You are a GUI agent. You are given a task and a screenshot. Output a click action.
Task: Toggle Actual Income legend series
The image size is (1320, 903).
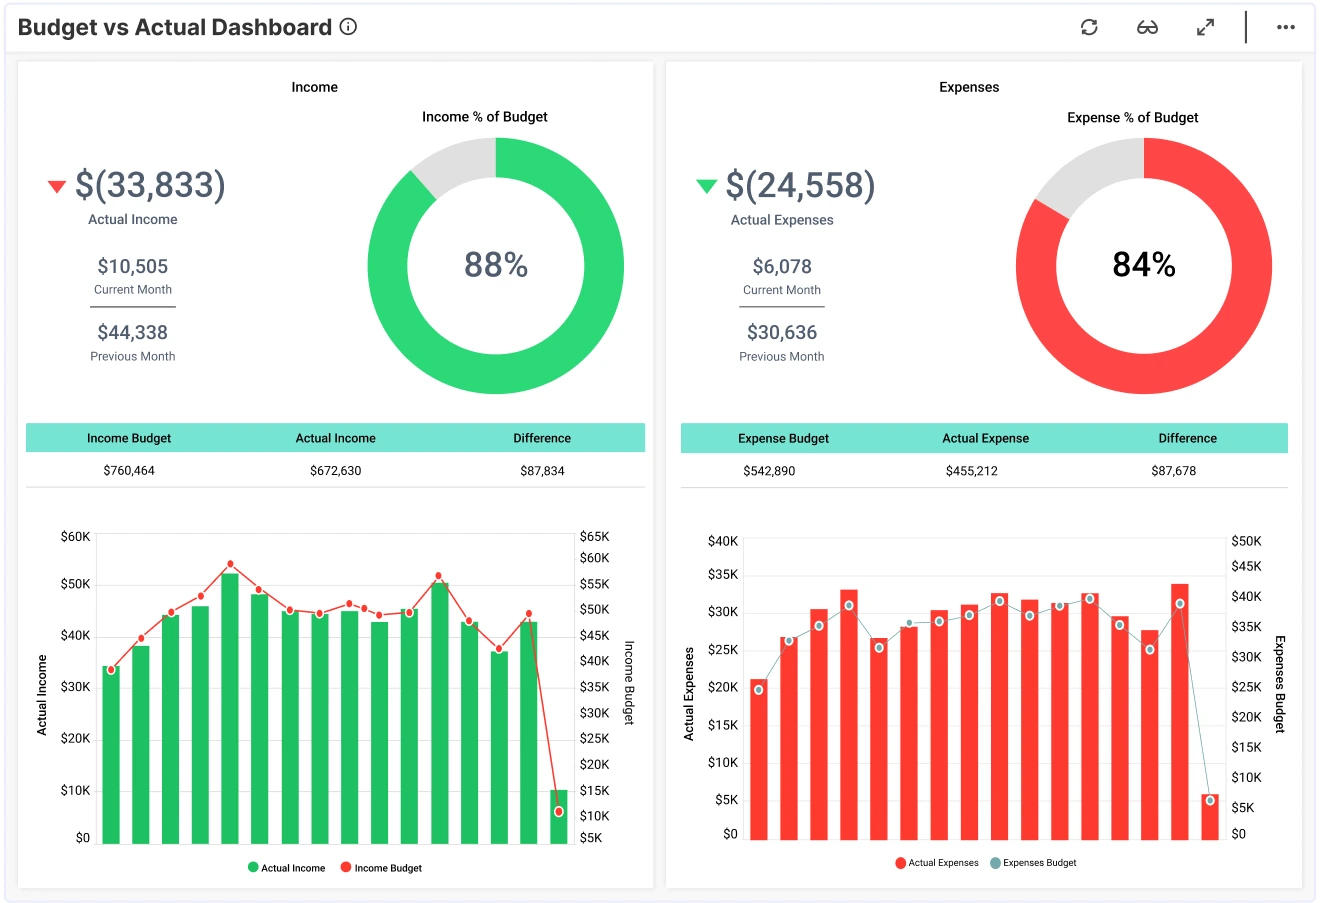pyautogui.click(x=286, y=868)
